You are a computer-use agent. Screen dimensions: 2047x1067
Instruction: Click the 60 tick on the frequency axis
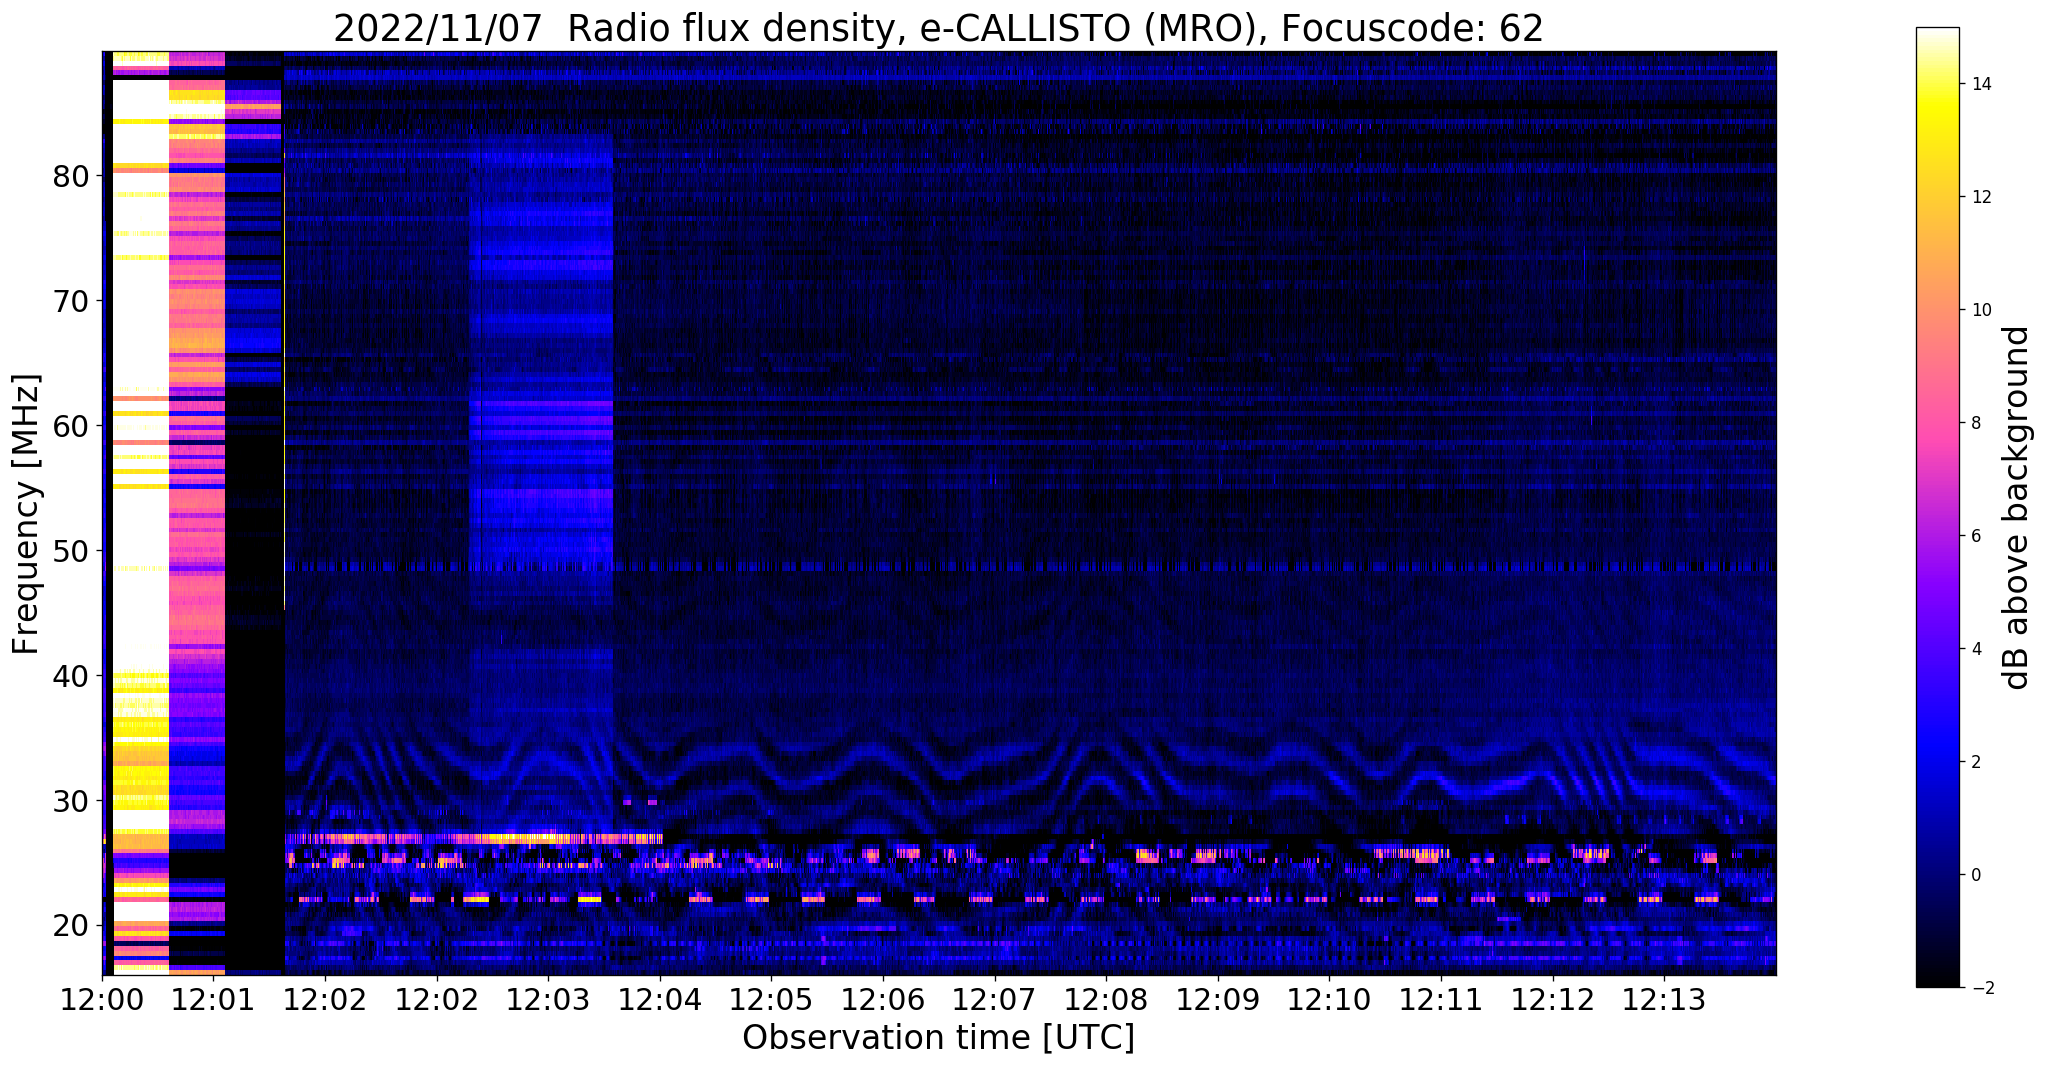pyautogui.click(x=71, y=426)
